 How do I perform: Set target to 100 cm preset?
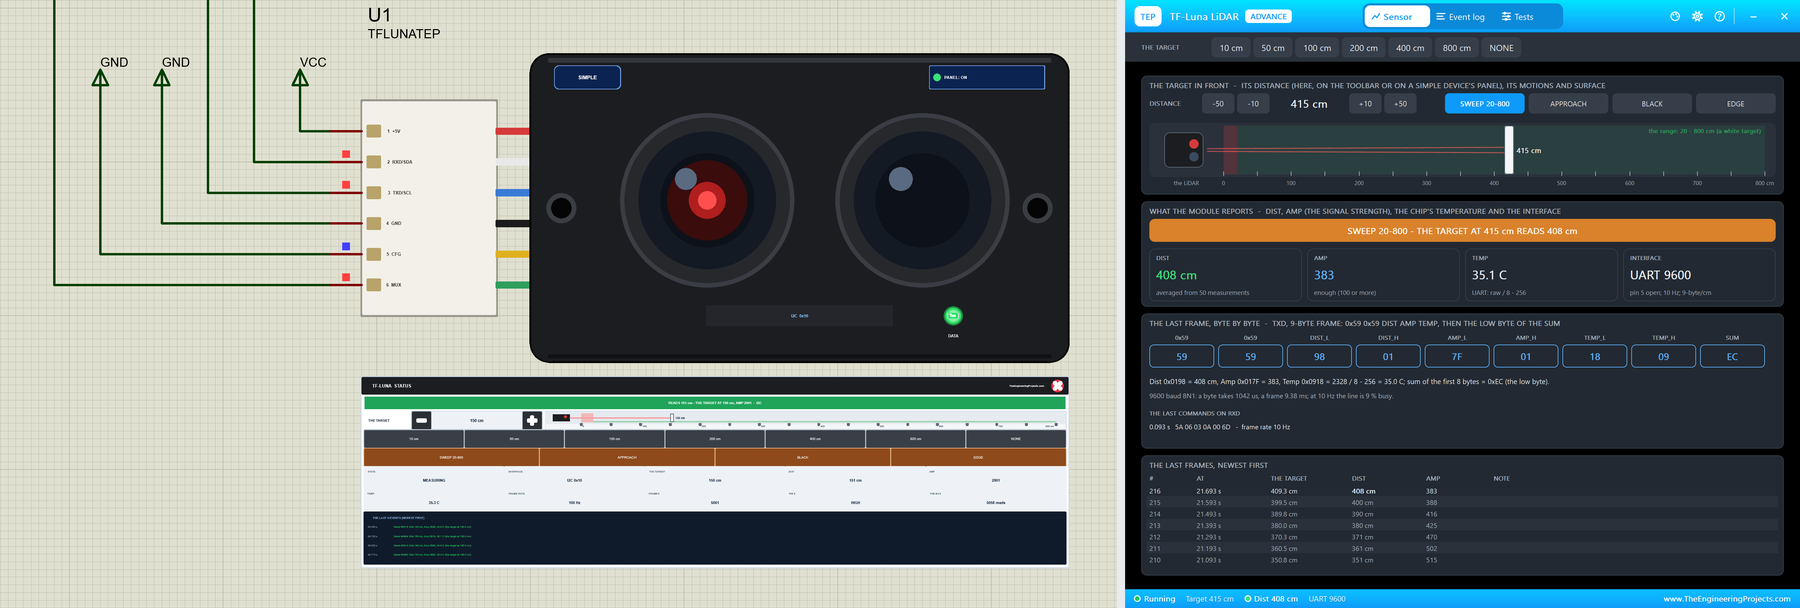pyautogui.click(x=1317, y=48)
